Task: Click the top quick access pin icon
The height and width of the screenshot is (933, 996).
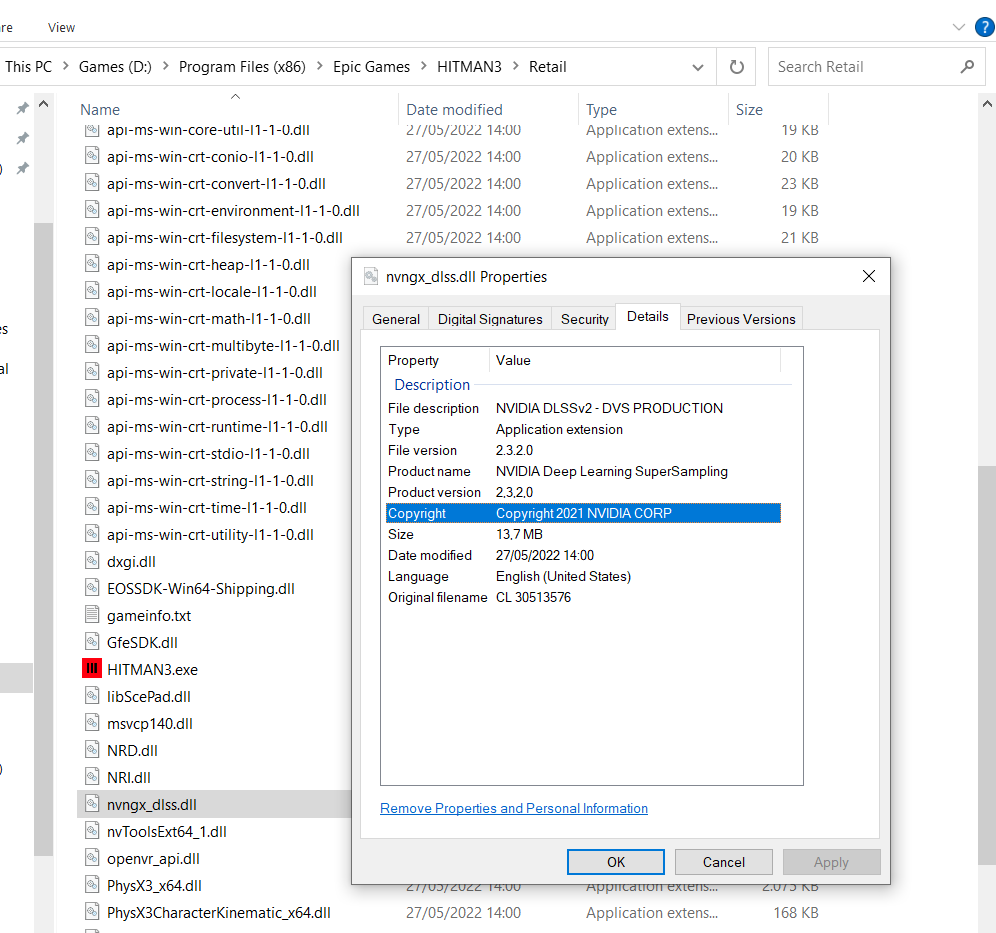Action: point(23,108)
